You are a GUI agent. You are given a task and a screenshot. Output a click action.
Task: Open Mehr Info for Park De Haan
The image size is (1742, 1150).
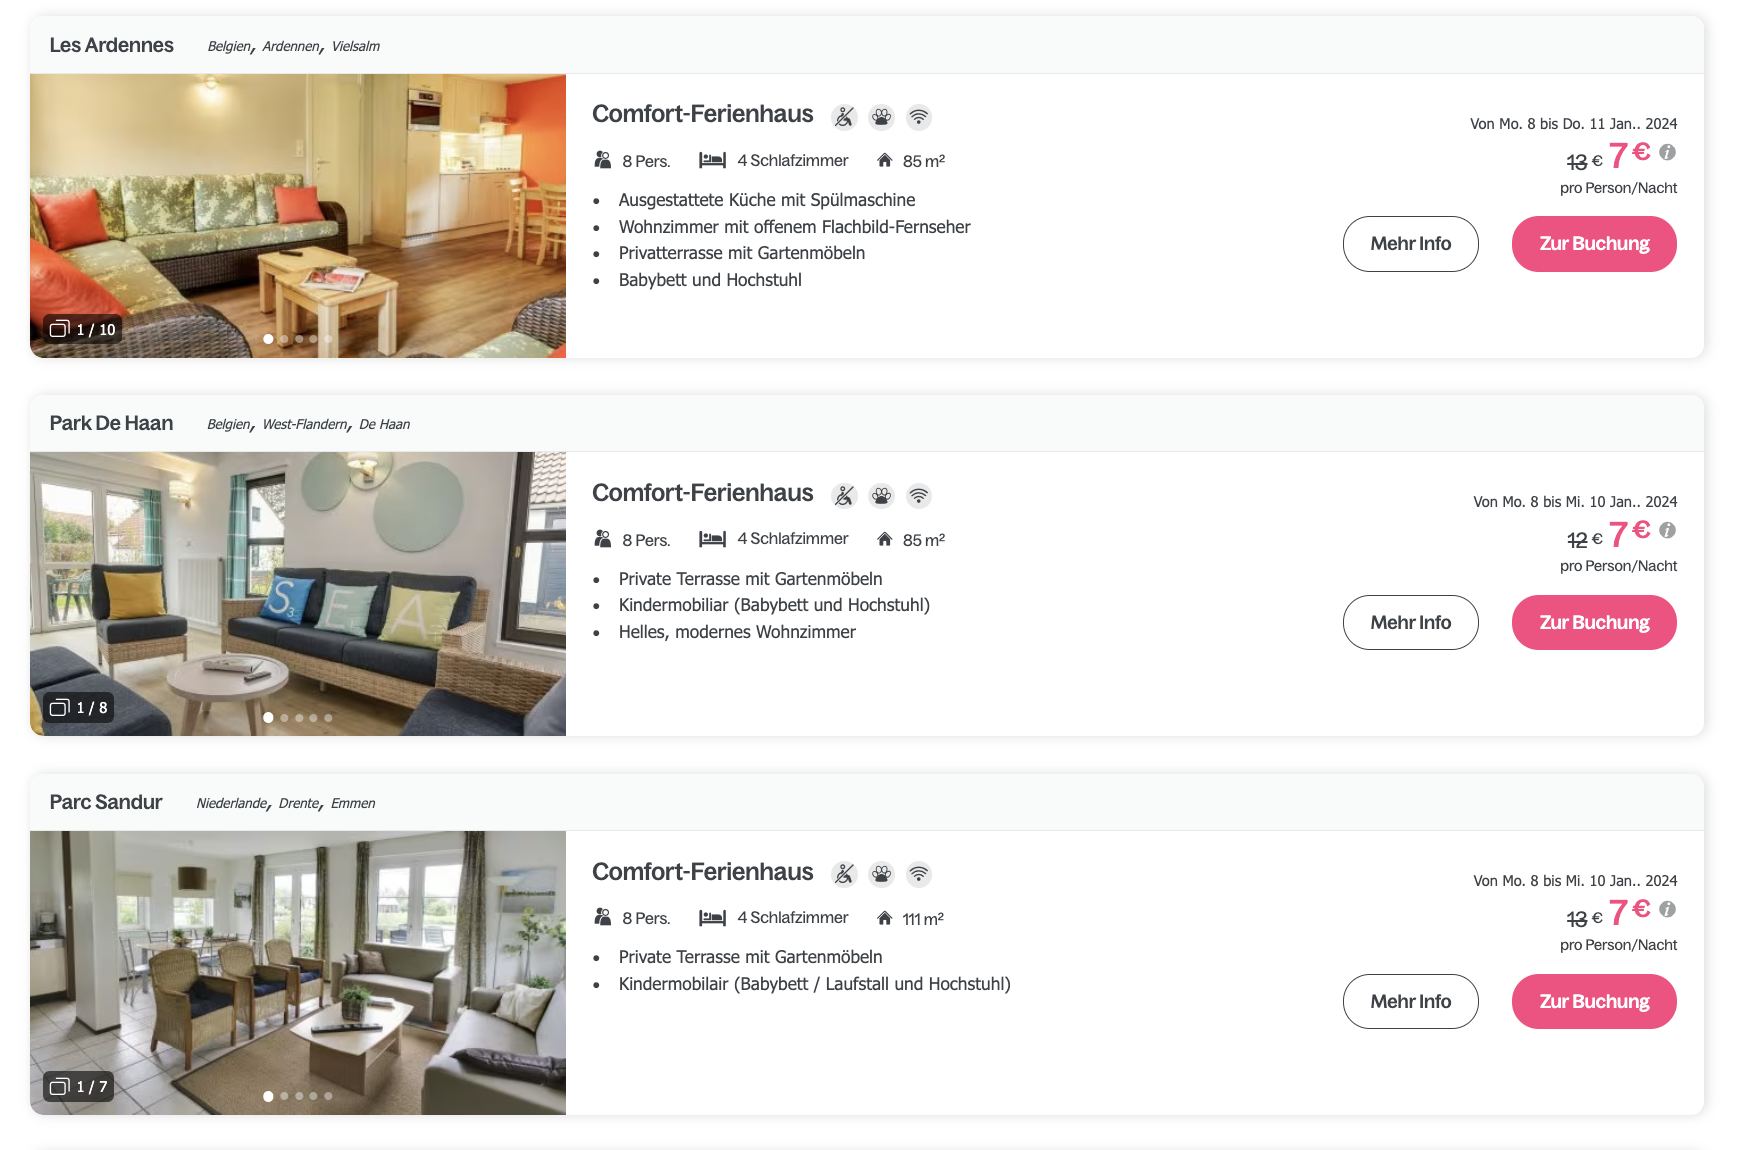[1410, 622]
